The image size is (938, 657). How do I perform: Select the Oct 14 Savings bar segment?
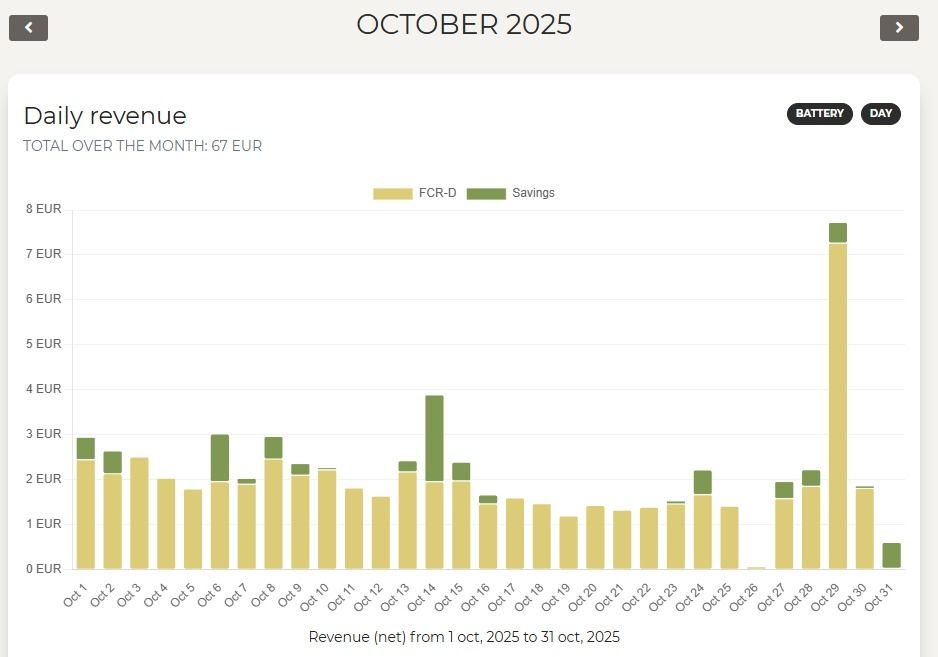[434, 438]
